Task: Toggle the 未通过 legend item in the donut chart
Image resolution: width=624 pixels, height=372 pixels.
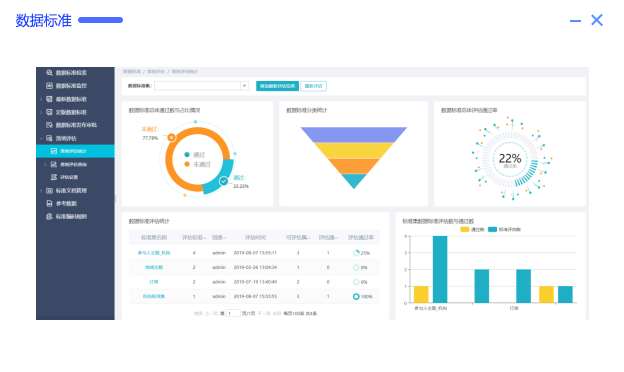Action: pyautogui.click(x=197, y=164)
